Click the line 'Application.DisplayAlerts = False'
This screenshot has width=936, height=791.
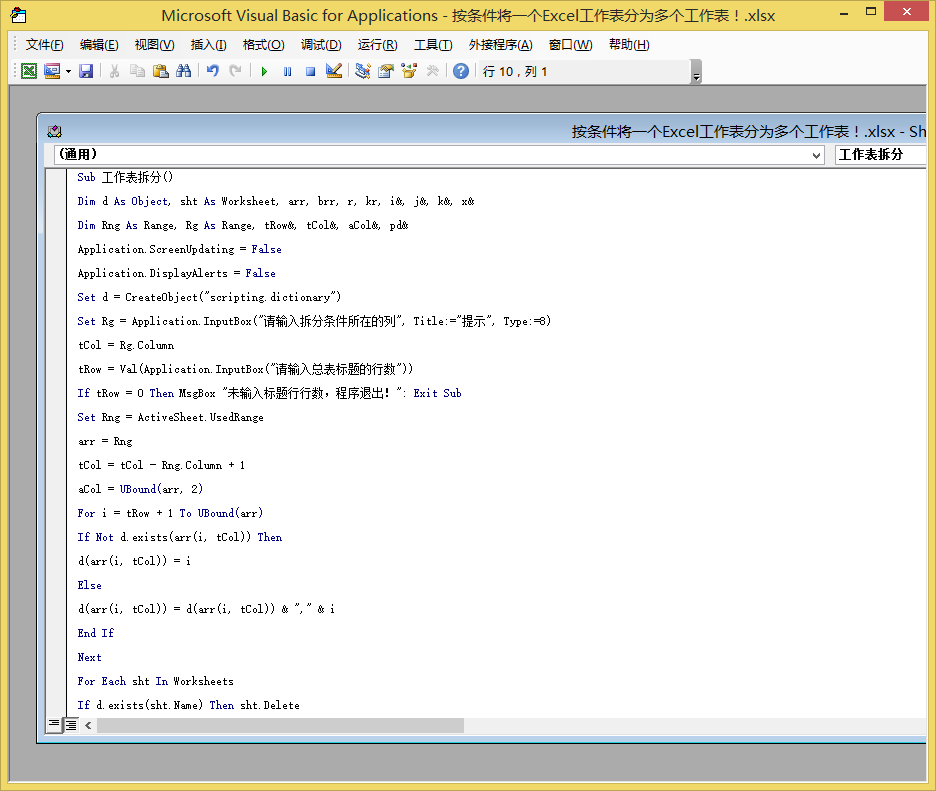click(176, 273)
